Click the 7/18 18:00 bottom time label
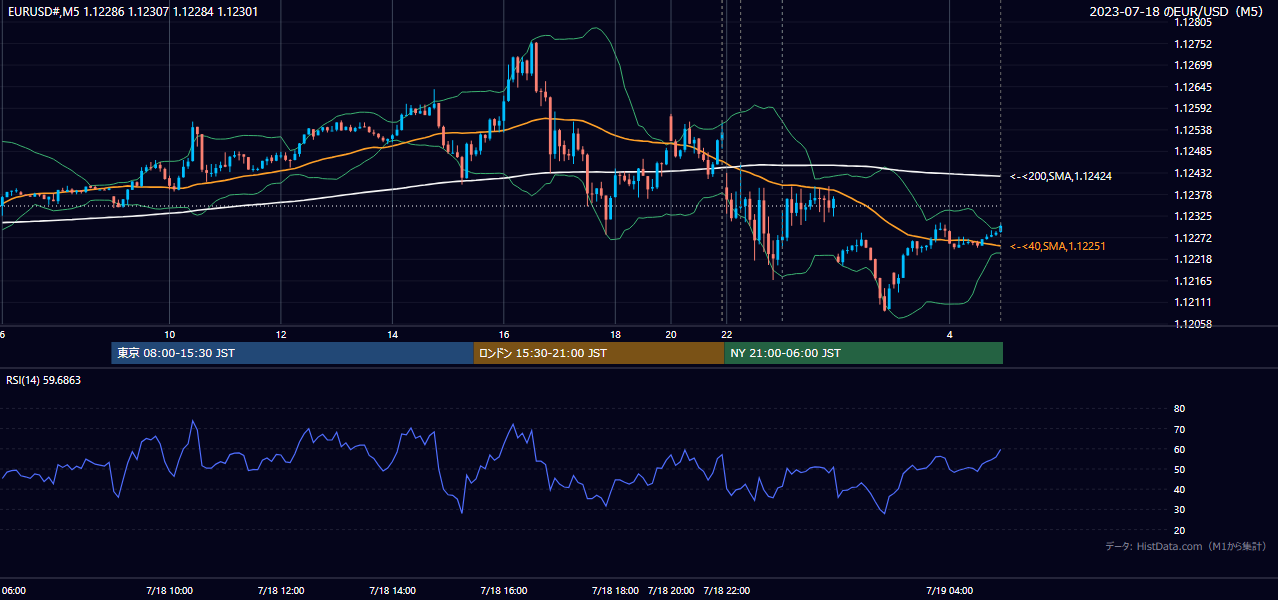This screenshot has height=600, width=1278. click(x=616, y=591)
